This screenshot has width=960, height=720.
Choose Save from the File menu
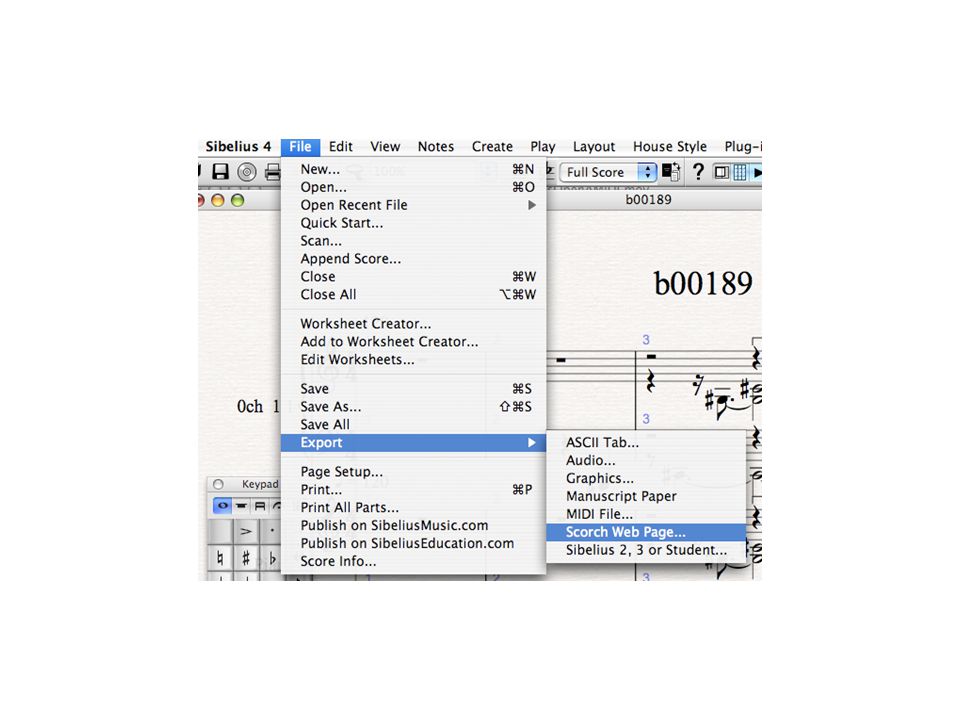pos(413,389)
